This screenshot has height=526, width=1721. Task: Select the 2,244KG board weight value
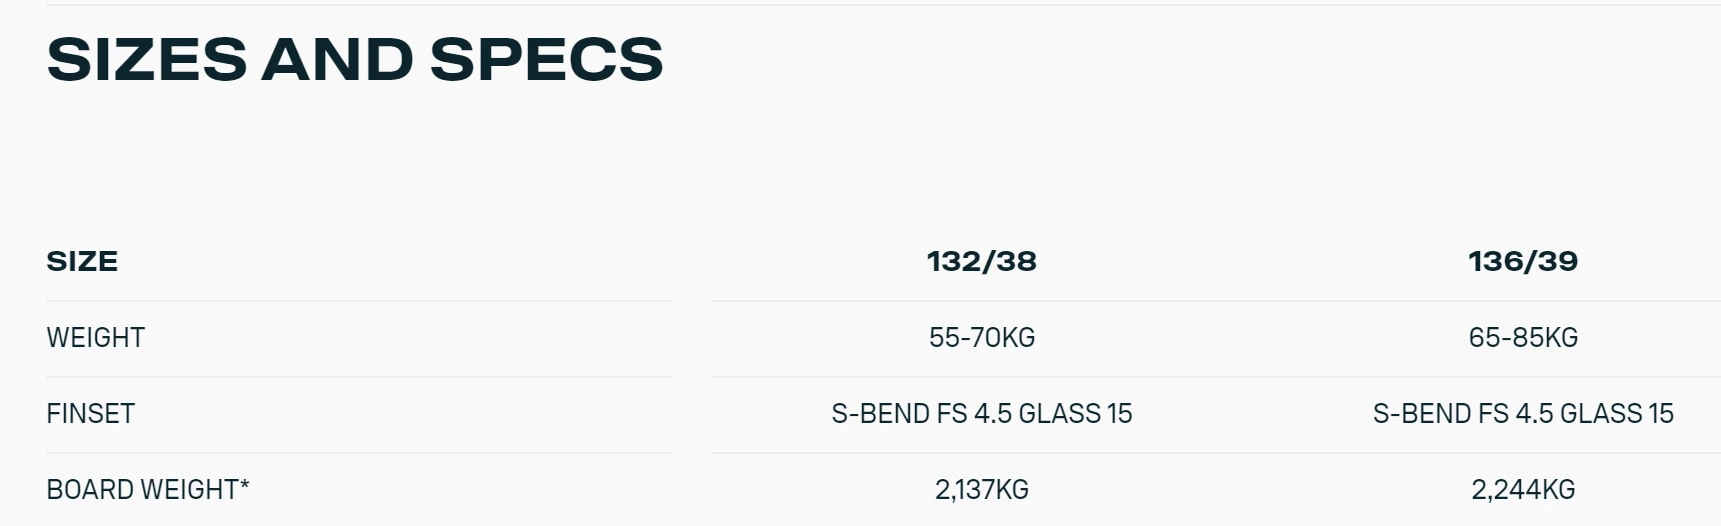point(1522,490)
